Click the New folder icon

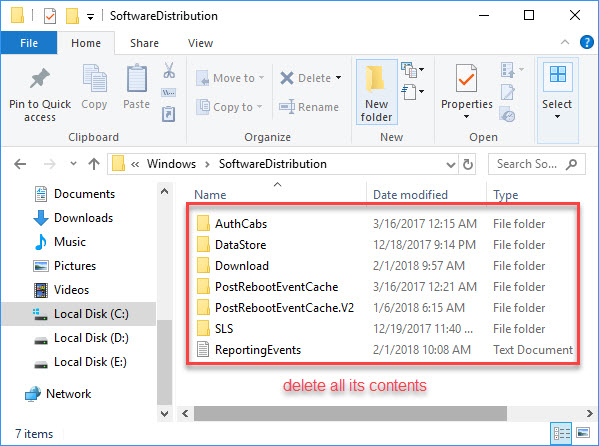[376, 79]
